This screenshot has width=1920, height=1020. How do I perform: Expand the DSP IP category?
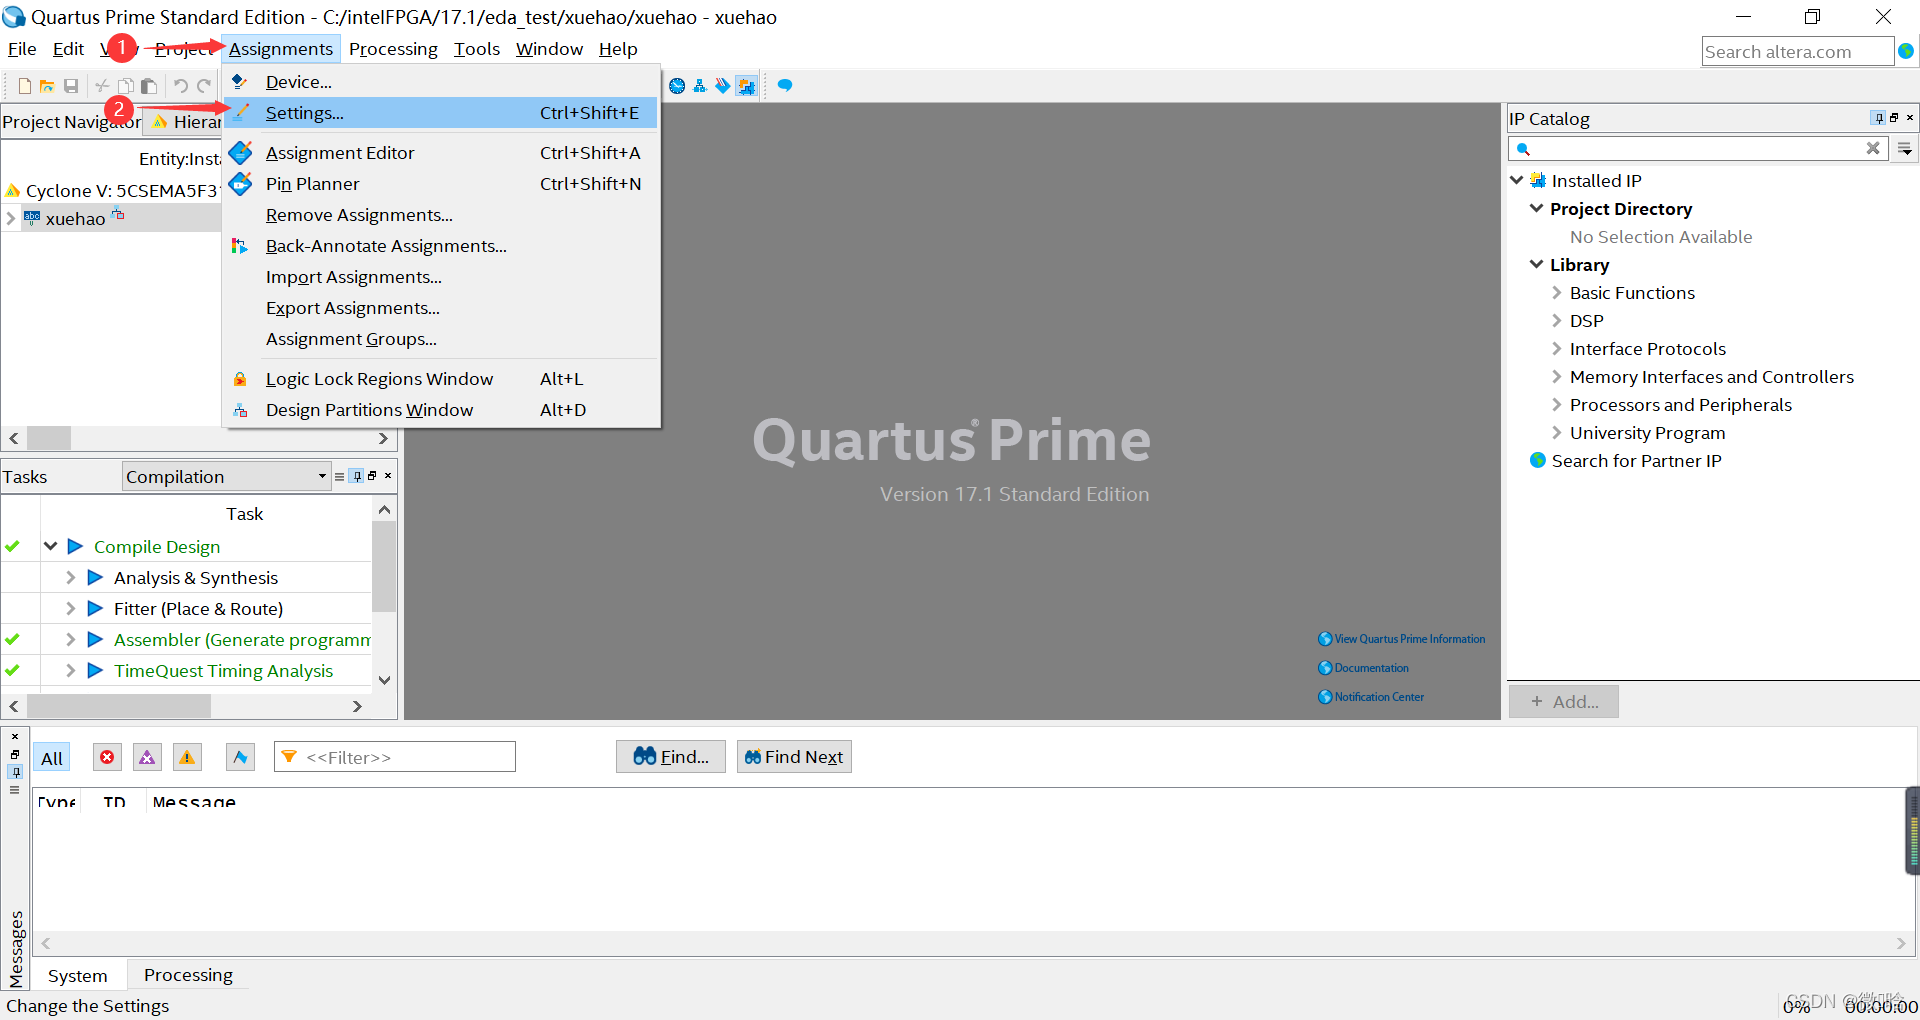pos(1556,320)
